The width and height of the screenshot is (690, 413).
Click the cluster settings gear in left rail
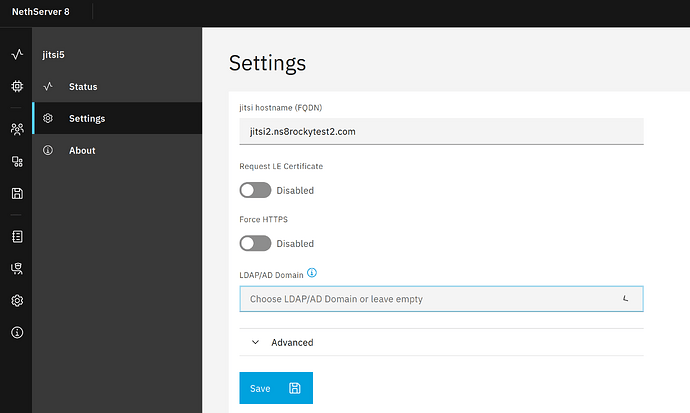pyautogui.click(x=16, y=300)
